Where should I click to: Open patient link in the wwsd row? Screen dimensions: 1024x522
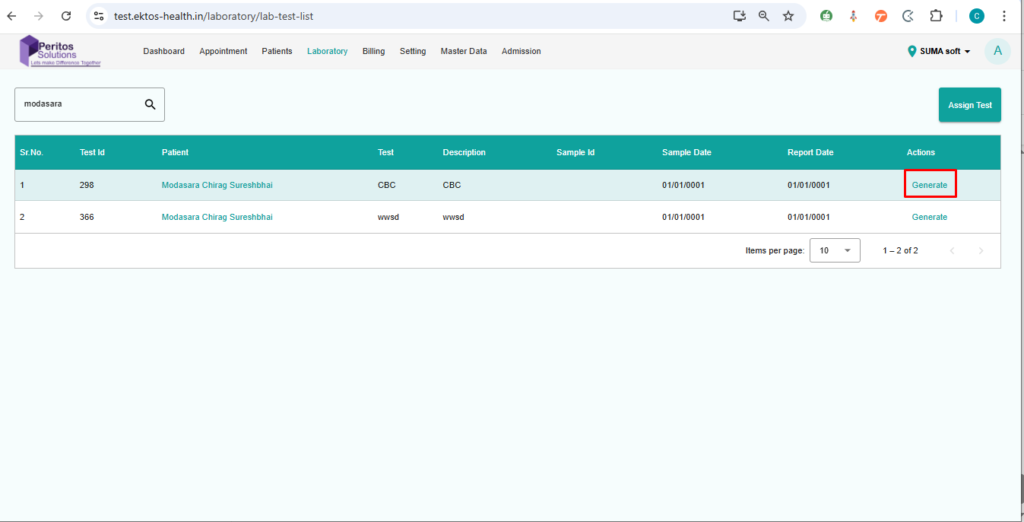pos(217,217)
